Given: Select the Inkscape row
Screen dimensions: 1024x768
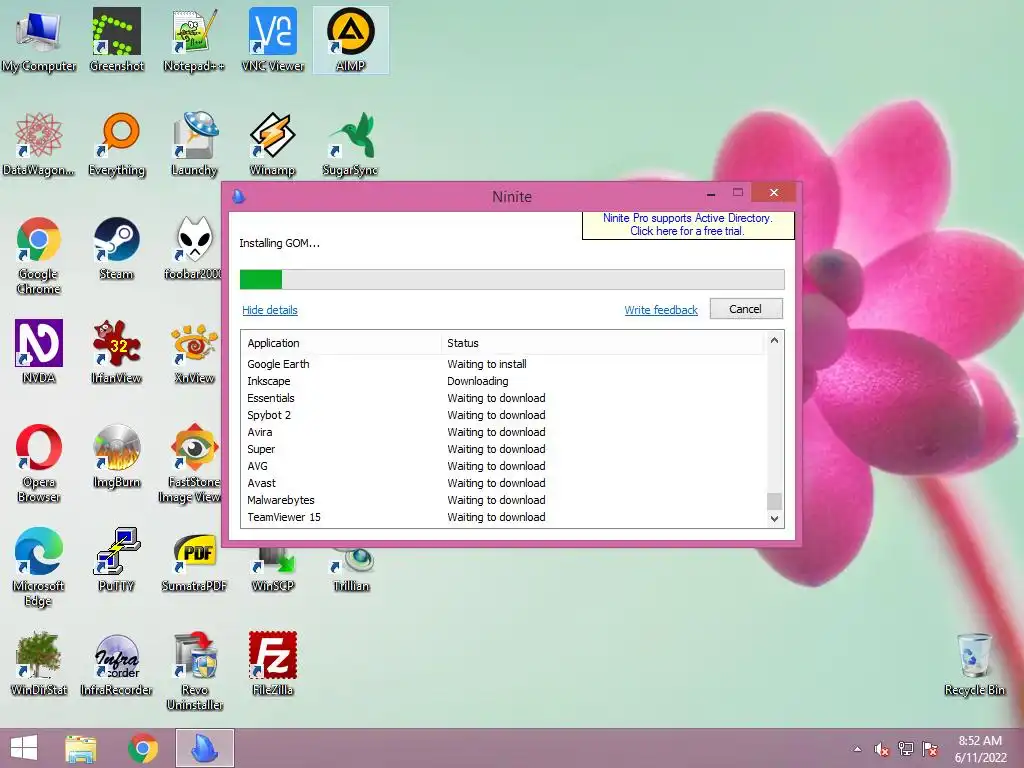Looking at the screenshot, I should tap(504, 381).
